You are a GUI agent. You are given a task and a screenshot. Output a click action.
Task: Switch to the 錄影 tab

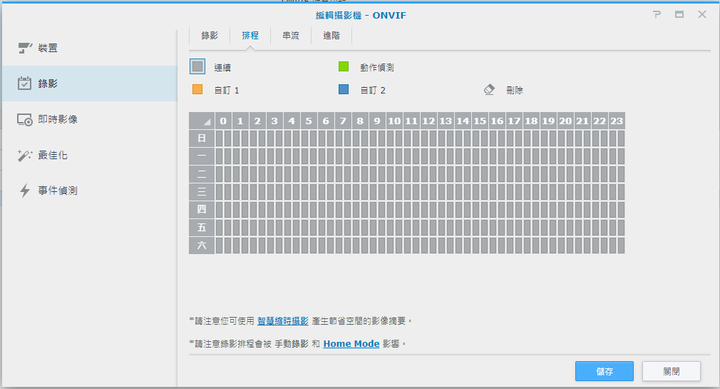click(209, 35)
